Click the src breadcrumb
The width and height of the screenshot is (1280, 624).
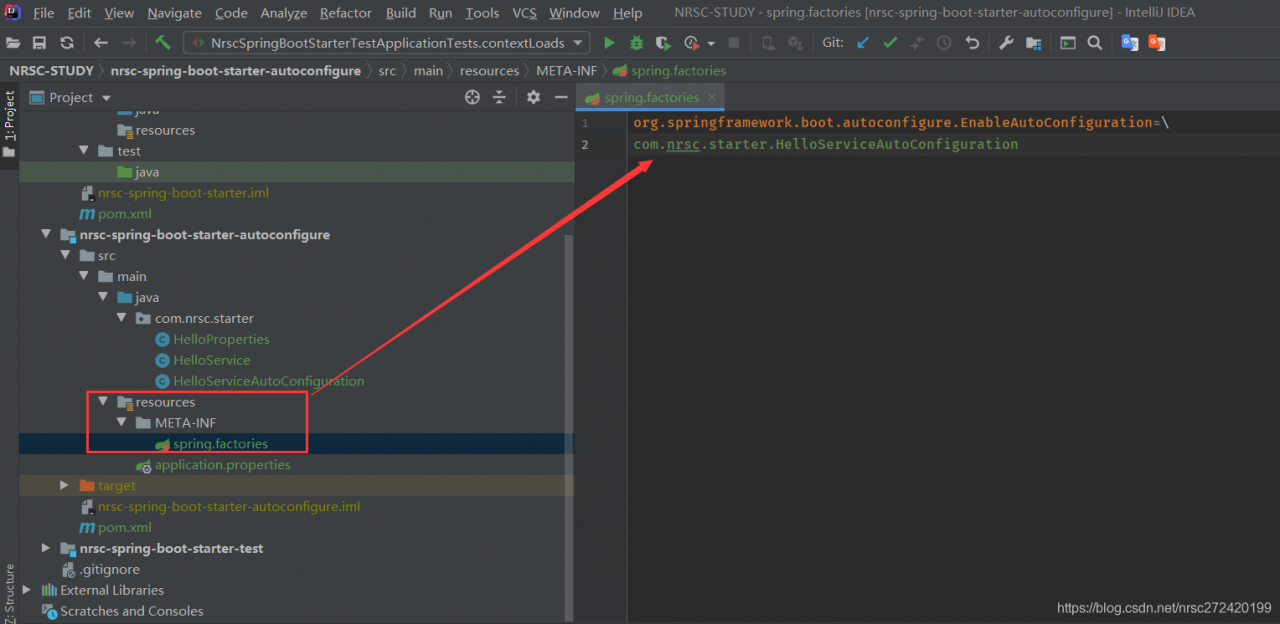387,71
